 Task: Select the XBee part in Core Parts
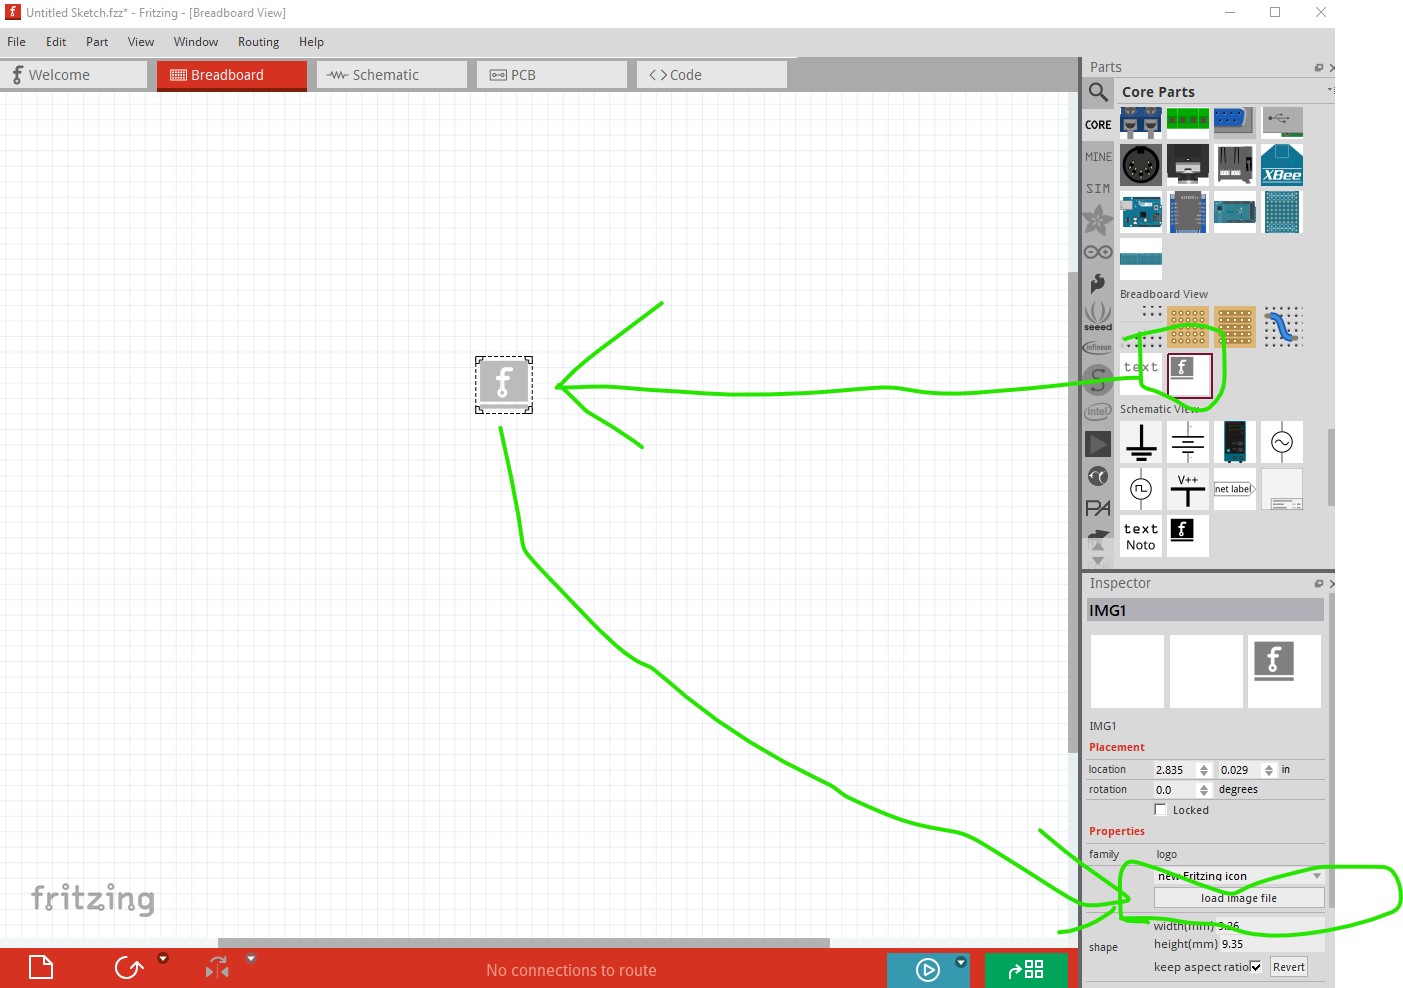[1281, 165]
